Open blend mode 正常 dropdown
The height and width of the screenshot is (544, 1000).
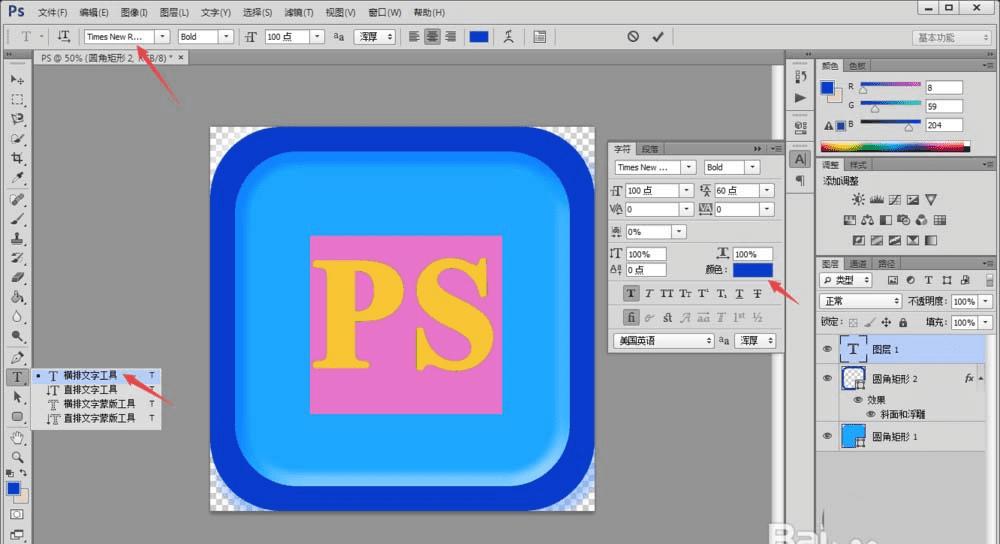[x=860, y=301]
